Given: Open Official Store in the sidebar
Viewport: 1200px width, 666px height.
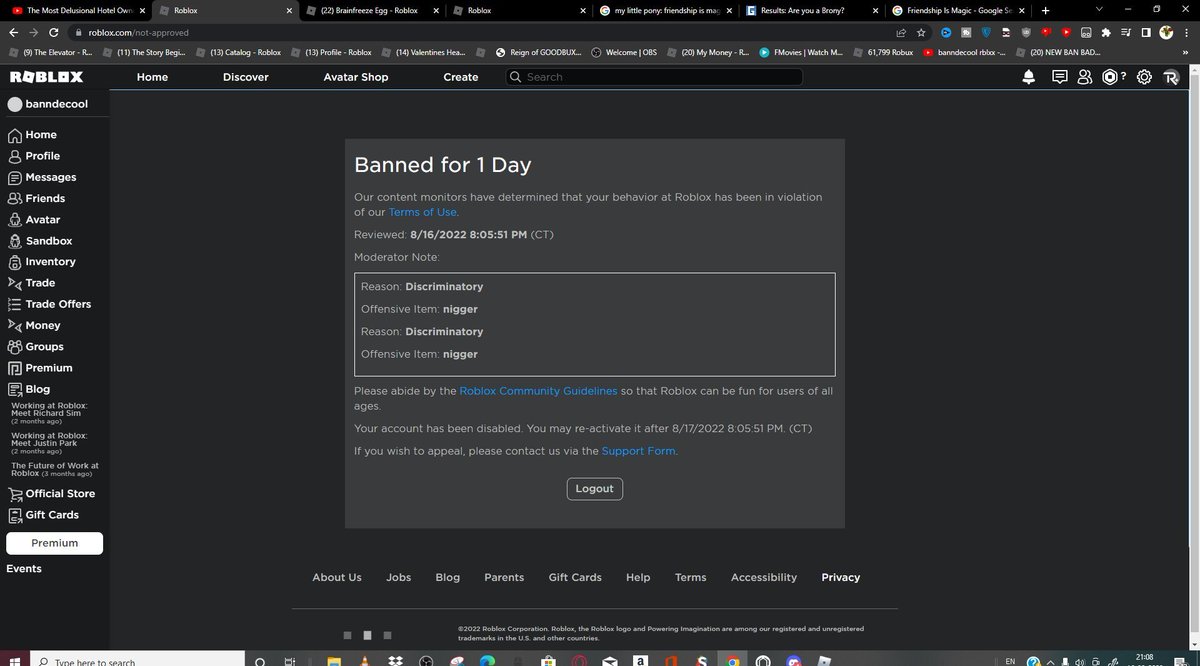Looking at the screenshot, I should point(51,493).
